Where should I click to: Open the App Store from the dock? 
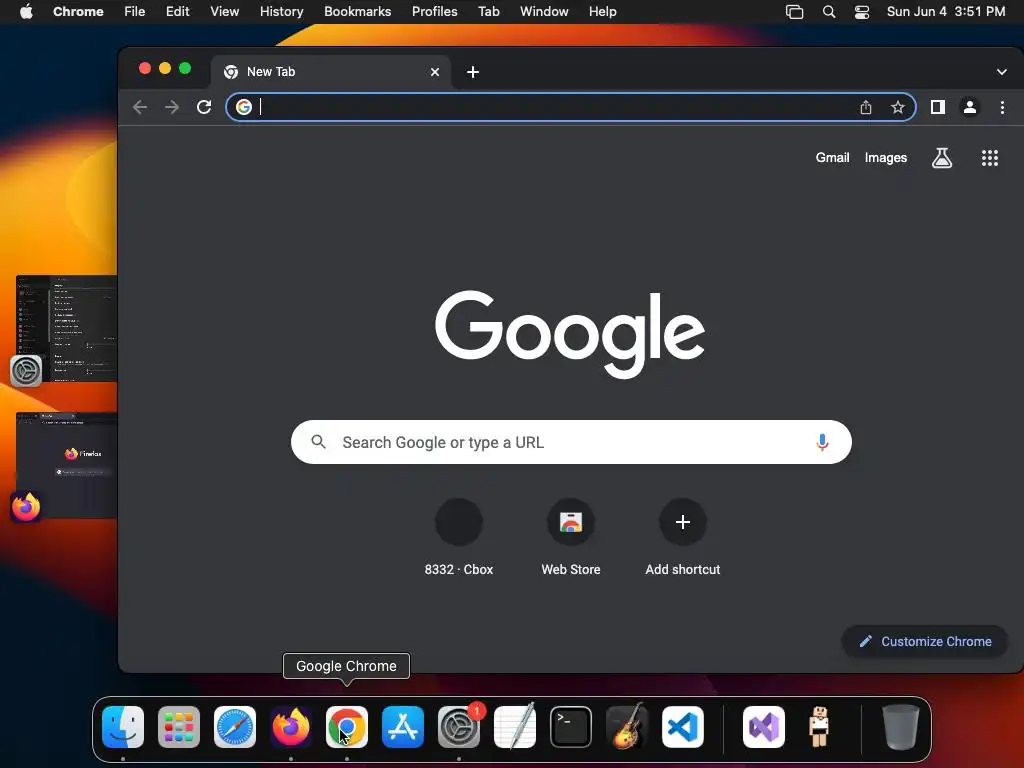coord(403,727)
